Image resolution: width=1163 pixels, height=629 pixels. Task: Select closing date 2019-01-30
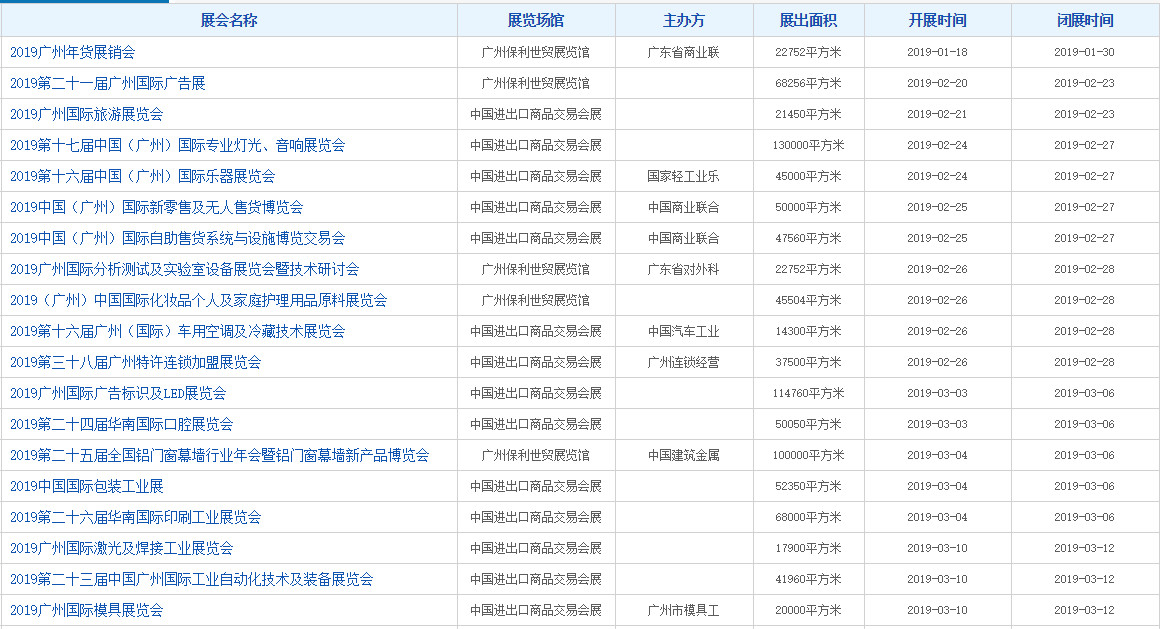pos(1084,53)
